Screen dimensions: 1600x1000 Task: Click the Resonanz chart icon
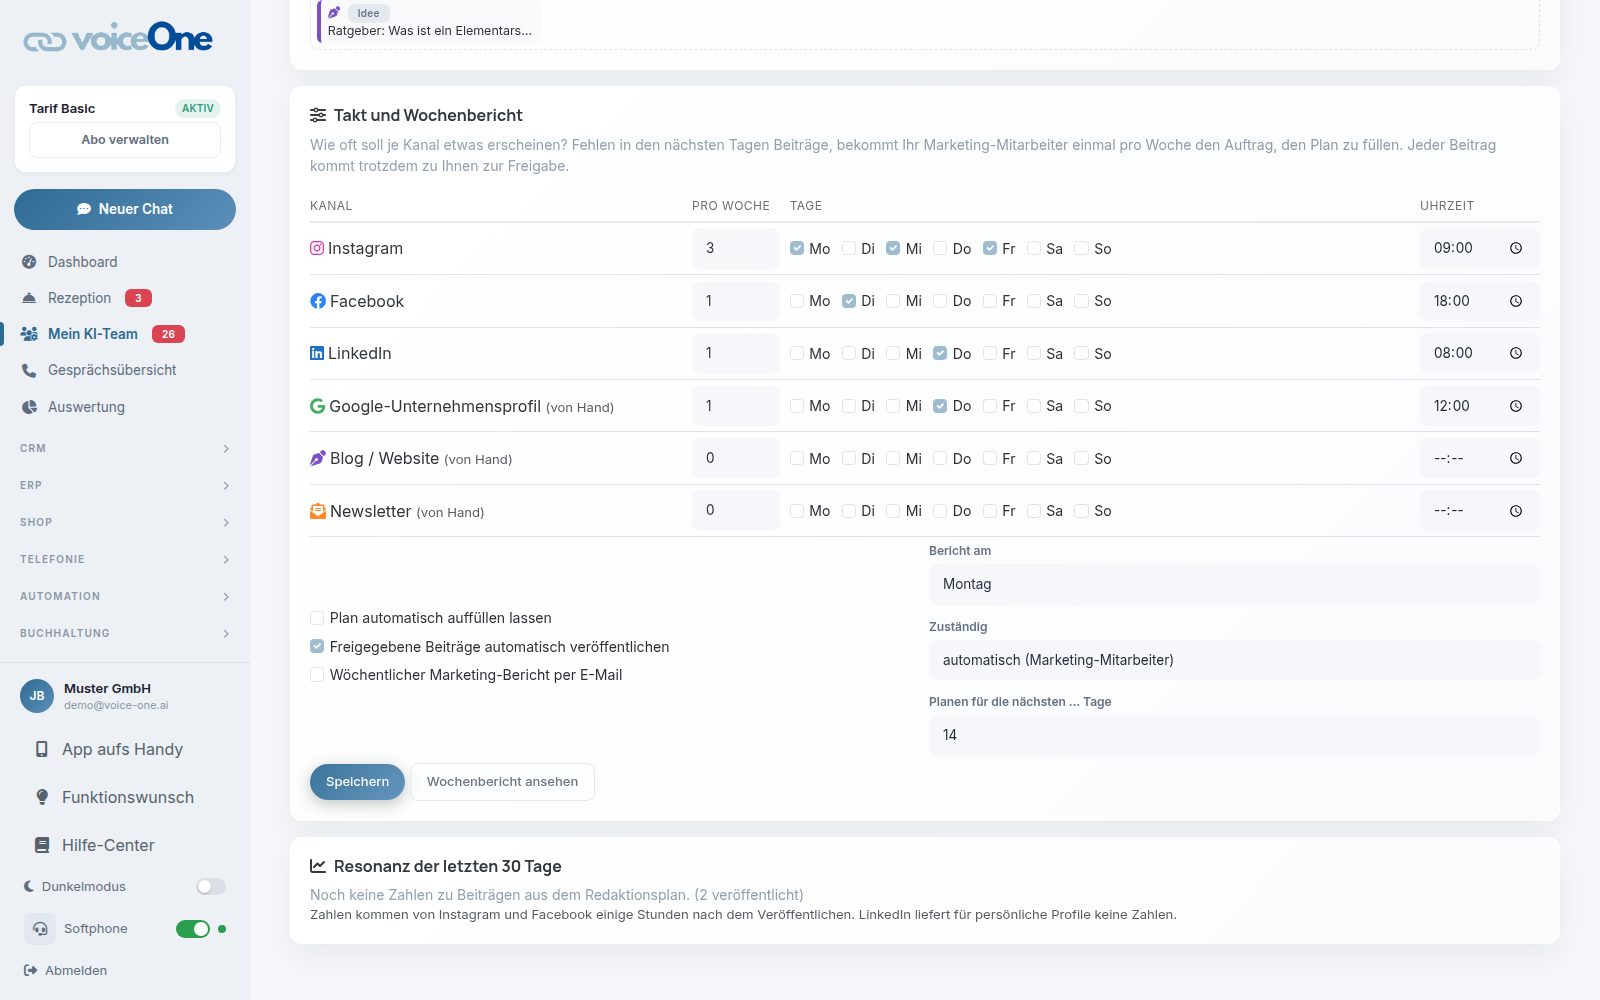coord(318,866)
